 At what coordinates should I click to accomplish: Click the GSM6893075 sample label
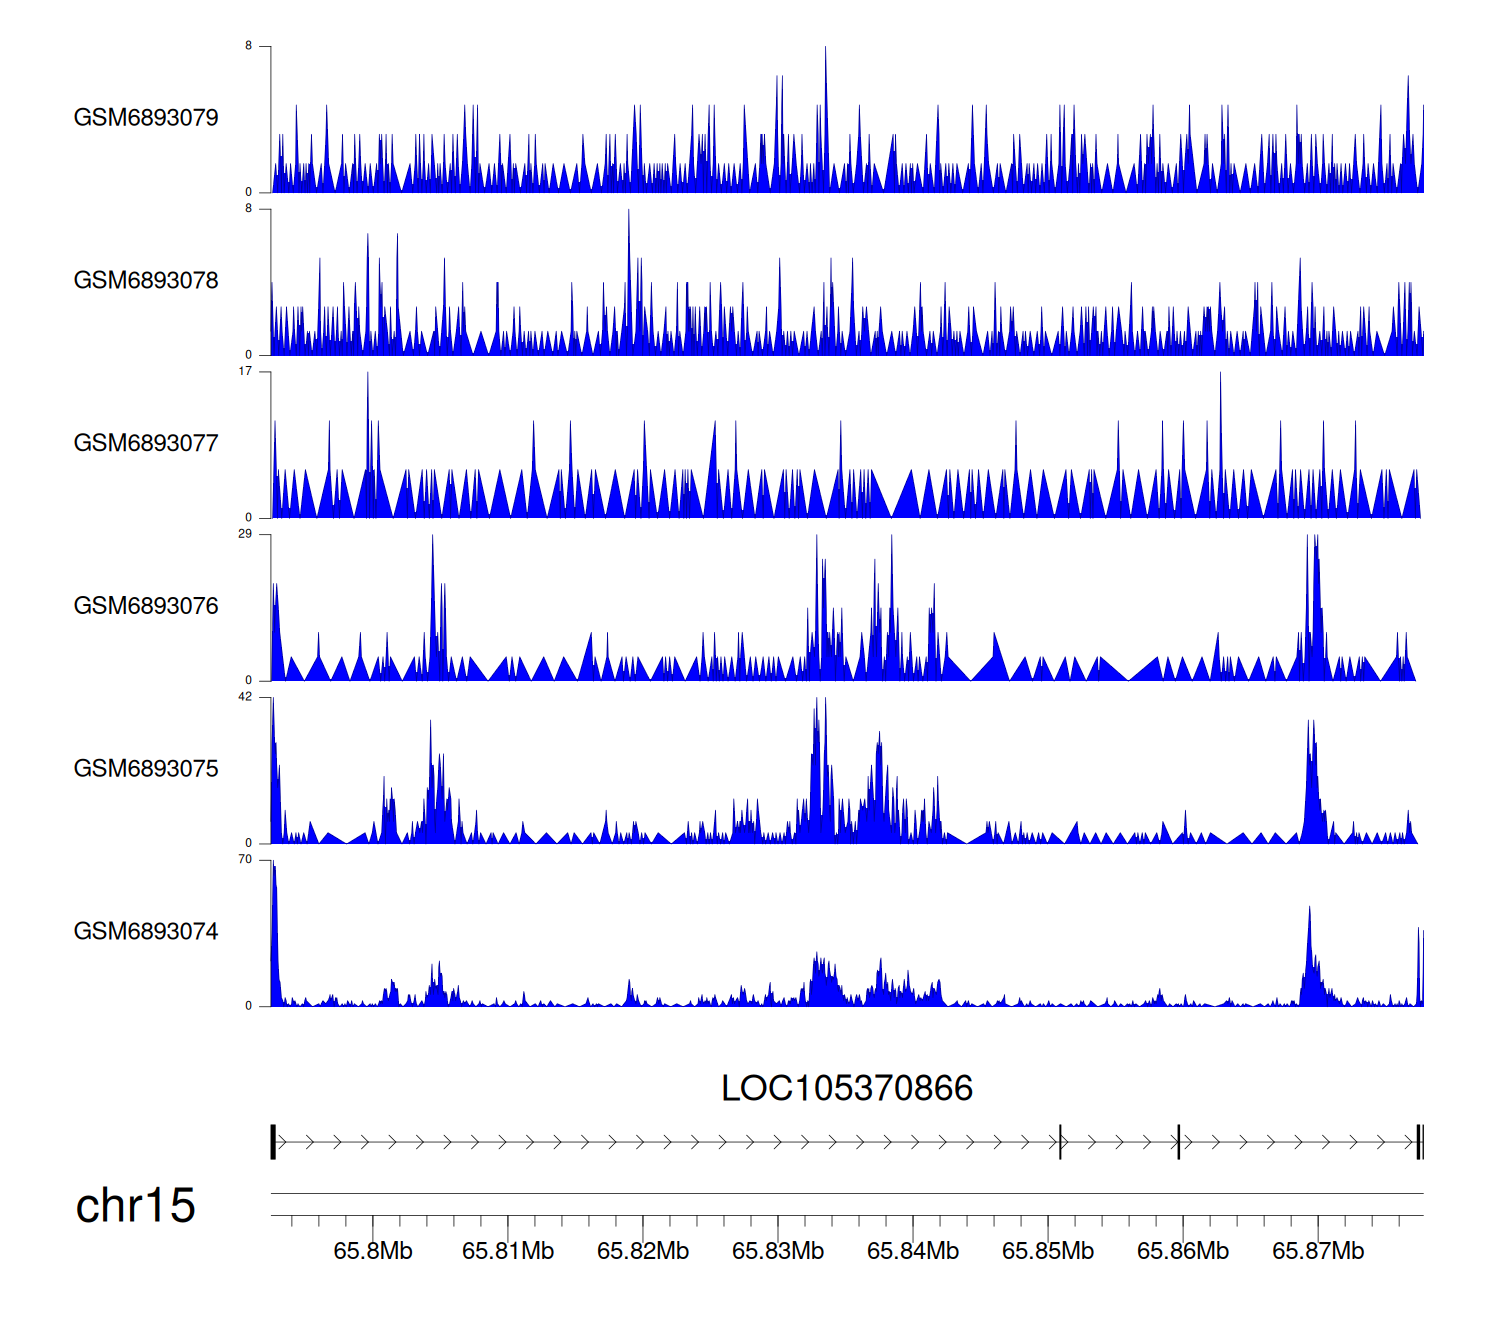pyautogui.click(x=146, y=769)
